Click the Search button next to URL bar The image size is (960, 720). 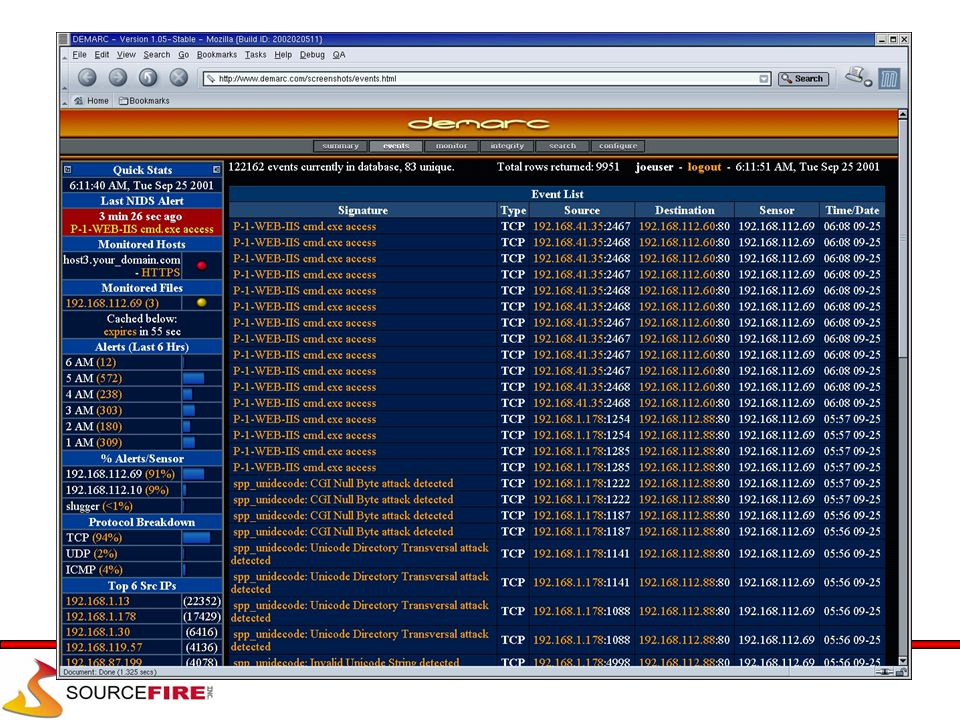[803, 78]
